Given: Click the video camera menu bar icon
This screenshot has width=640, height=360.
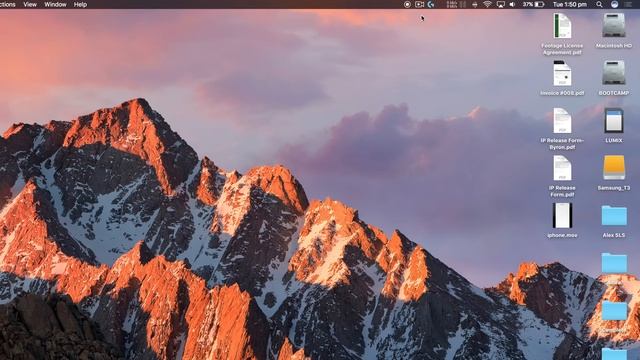Looking at the screenshot, I should (419, 4).
